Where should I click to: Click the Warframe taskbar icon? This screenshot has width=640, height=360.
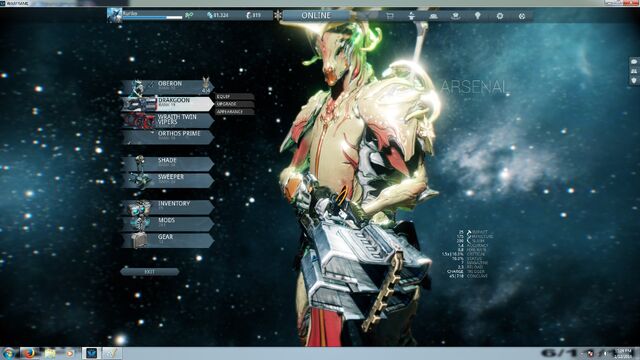[x=91, y=353]
